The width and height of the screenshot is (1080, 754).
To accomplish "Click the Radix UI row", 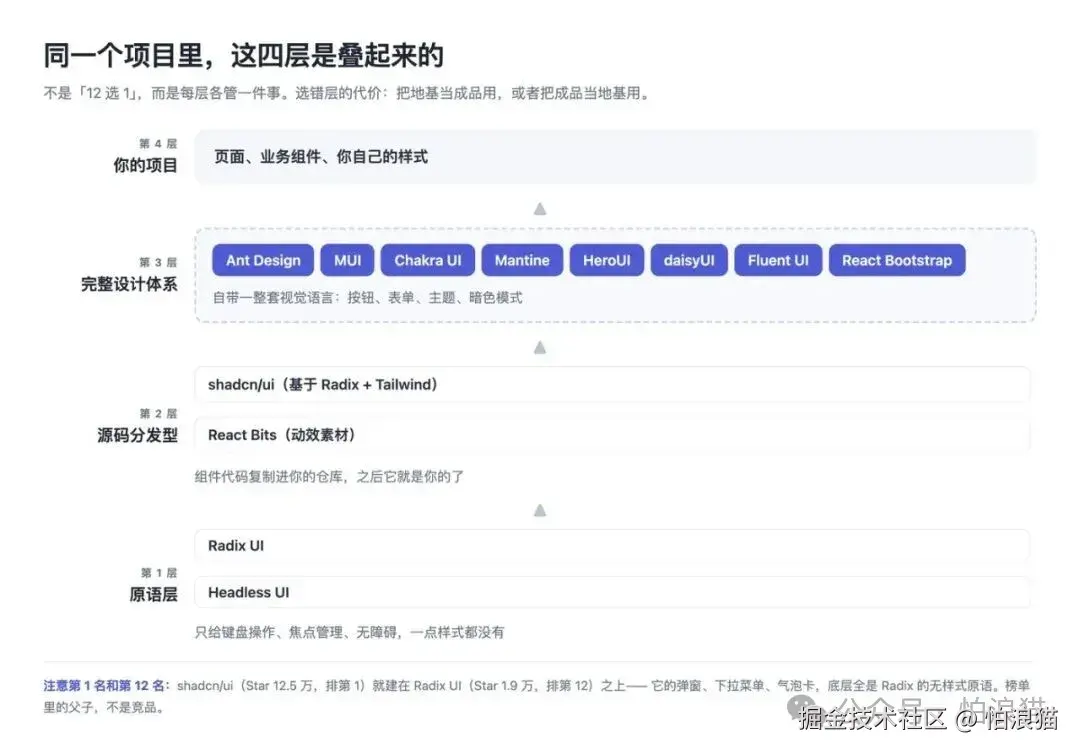I will pos(612,545).
